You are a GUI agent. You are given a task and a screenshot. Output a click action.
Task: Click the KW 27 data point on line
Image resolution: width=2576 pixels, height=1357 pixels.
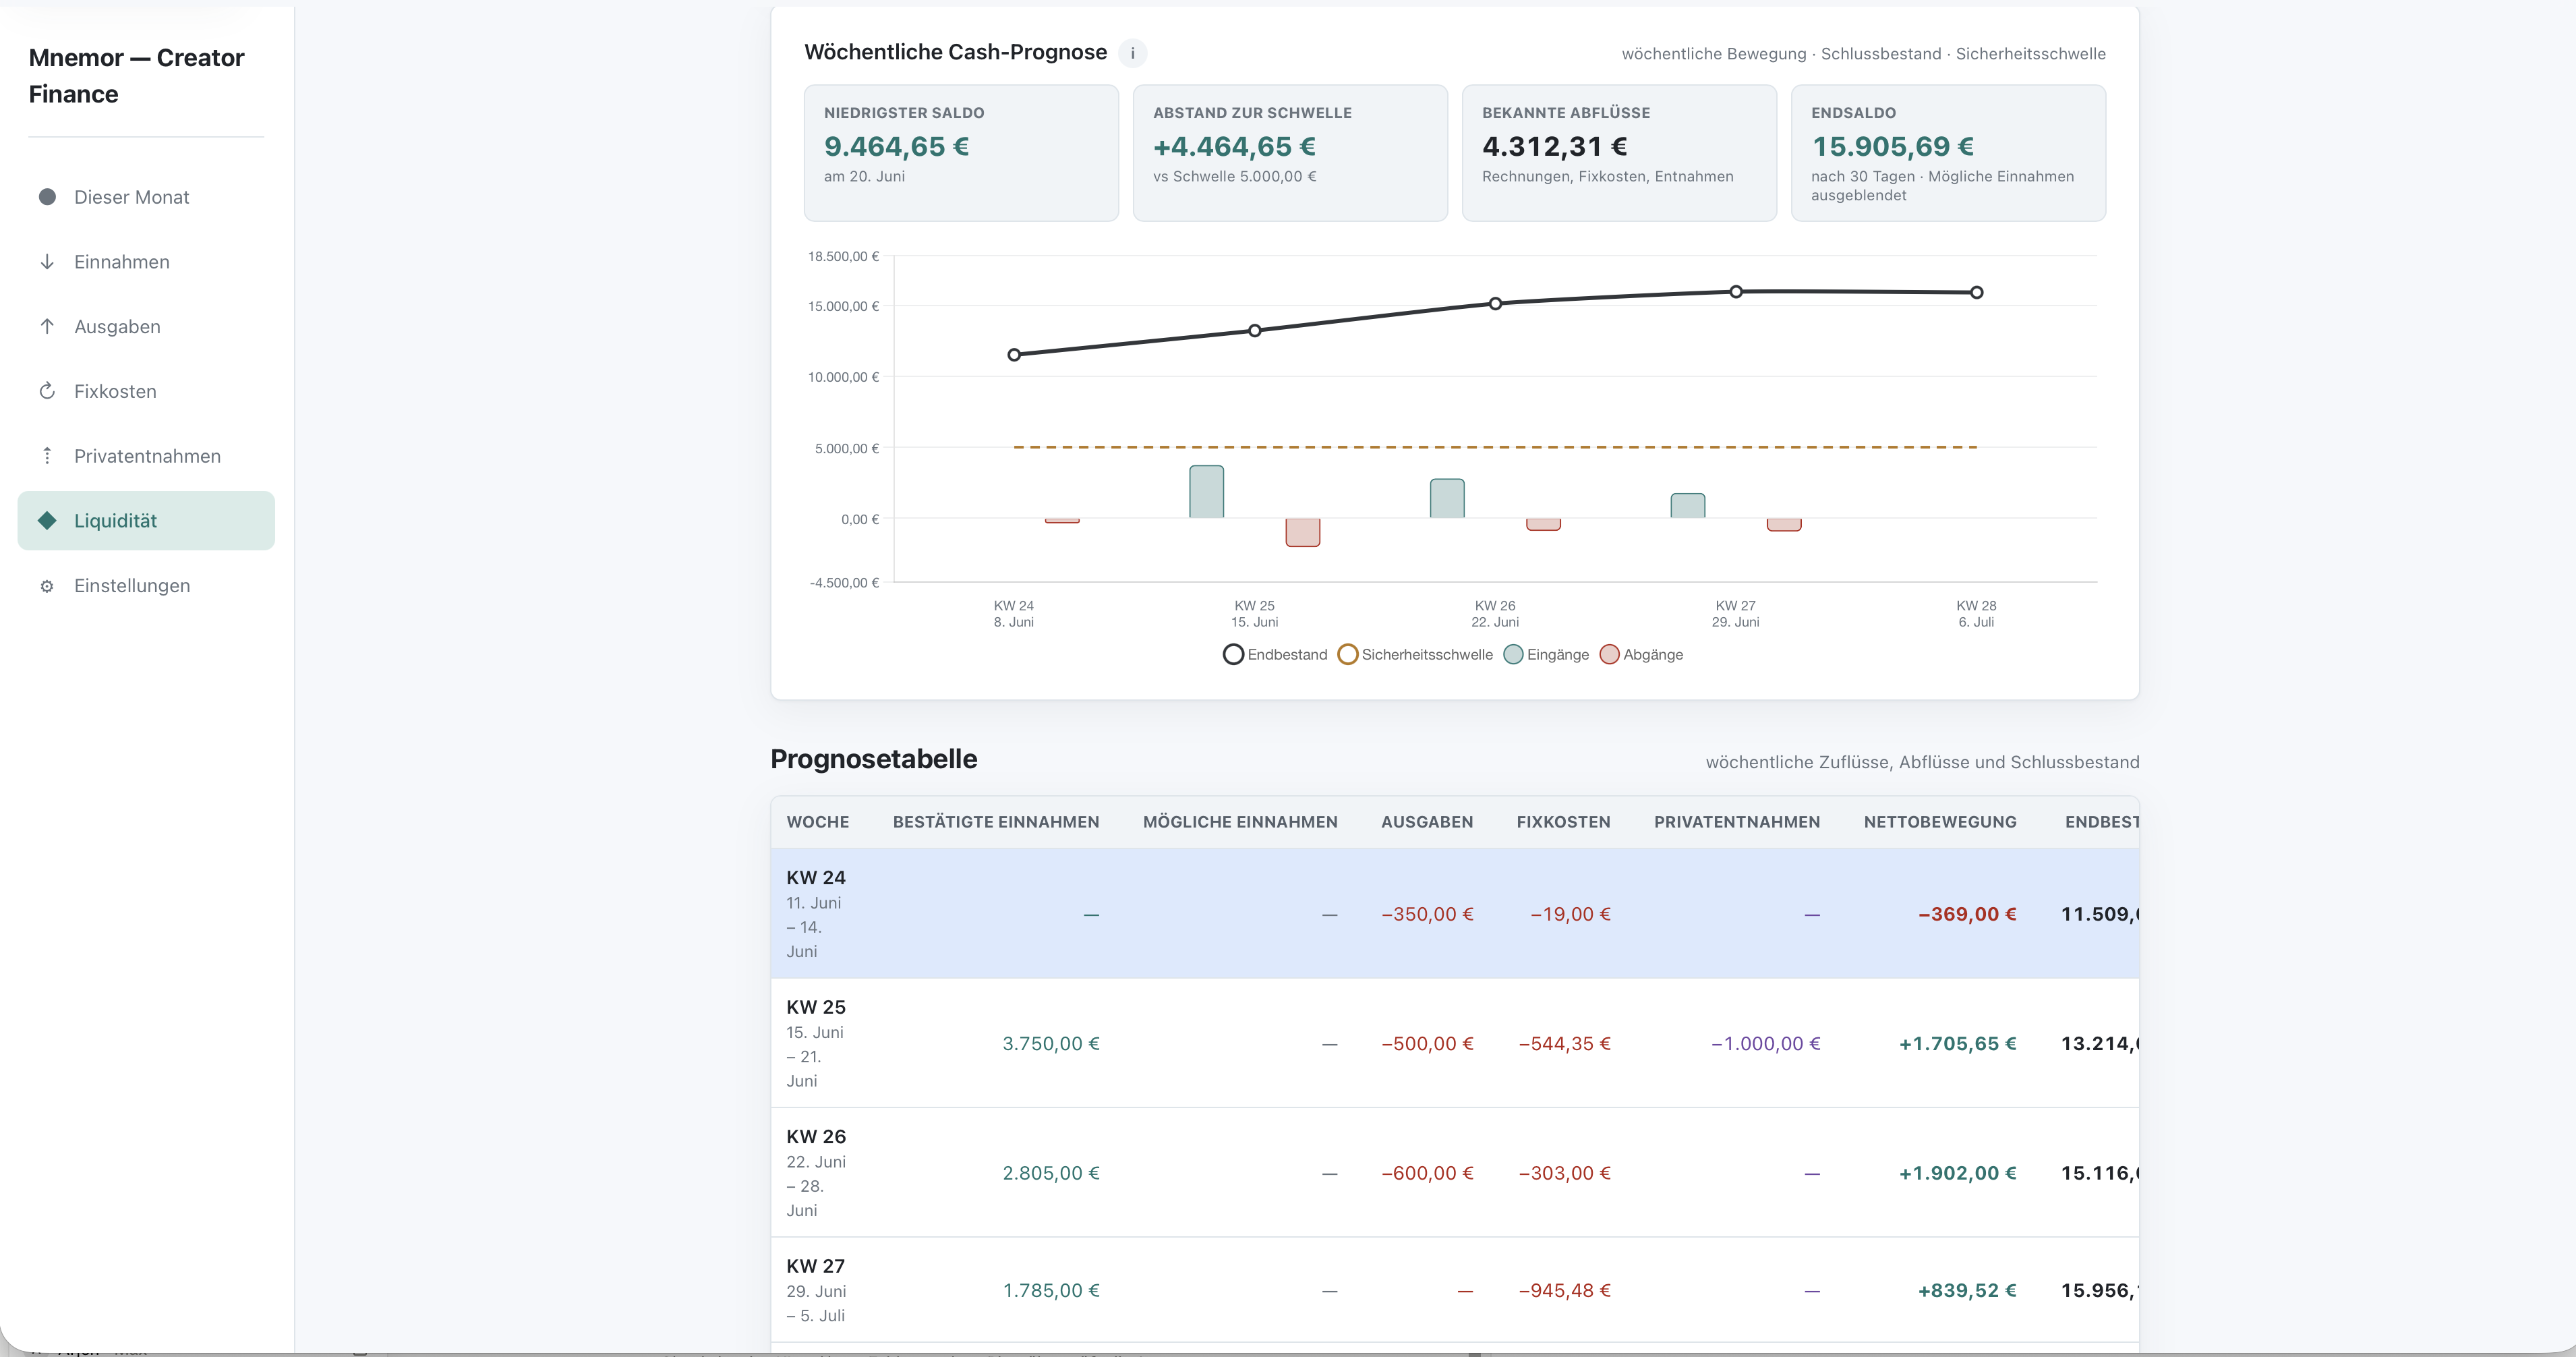[x=1736, y=292]
